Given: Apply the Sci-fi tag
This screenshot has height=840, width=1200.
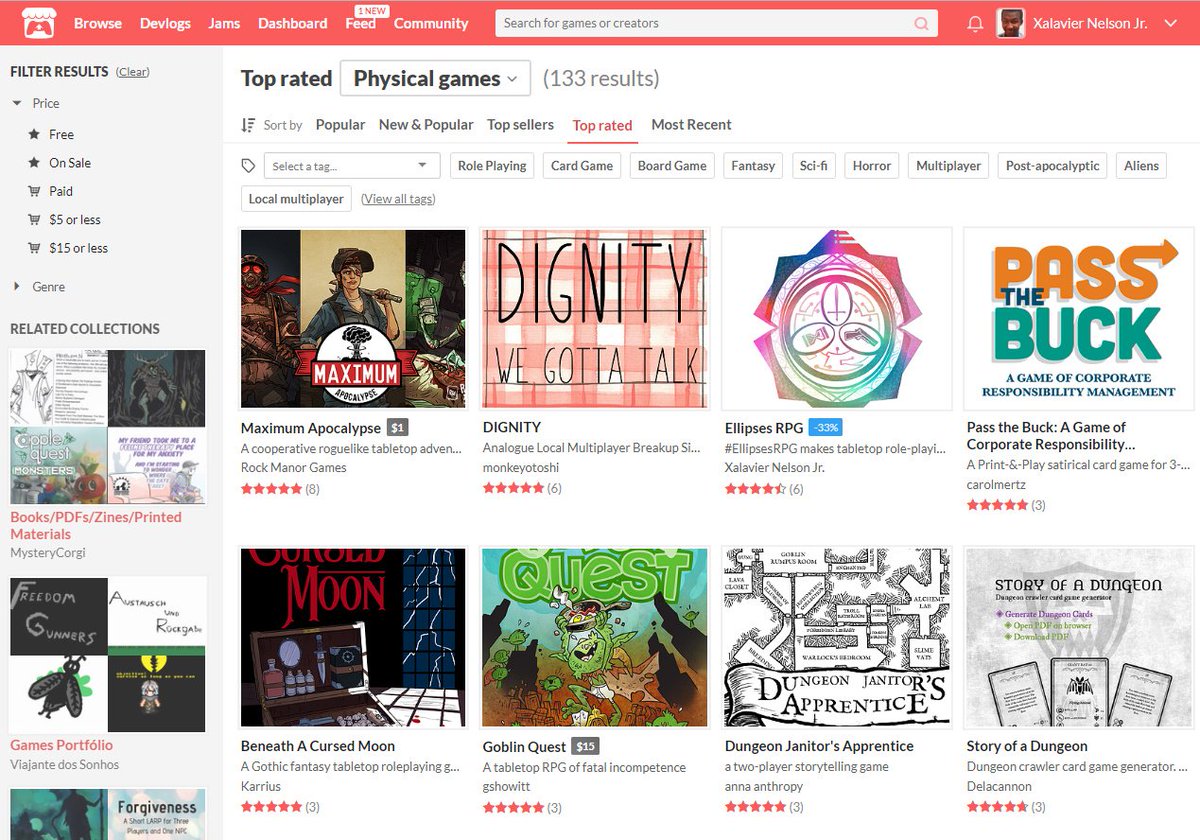Looking at the screenshot, I should [x=814, y=166].
